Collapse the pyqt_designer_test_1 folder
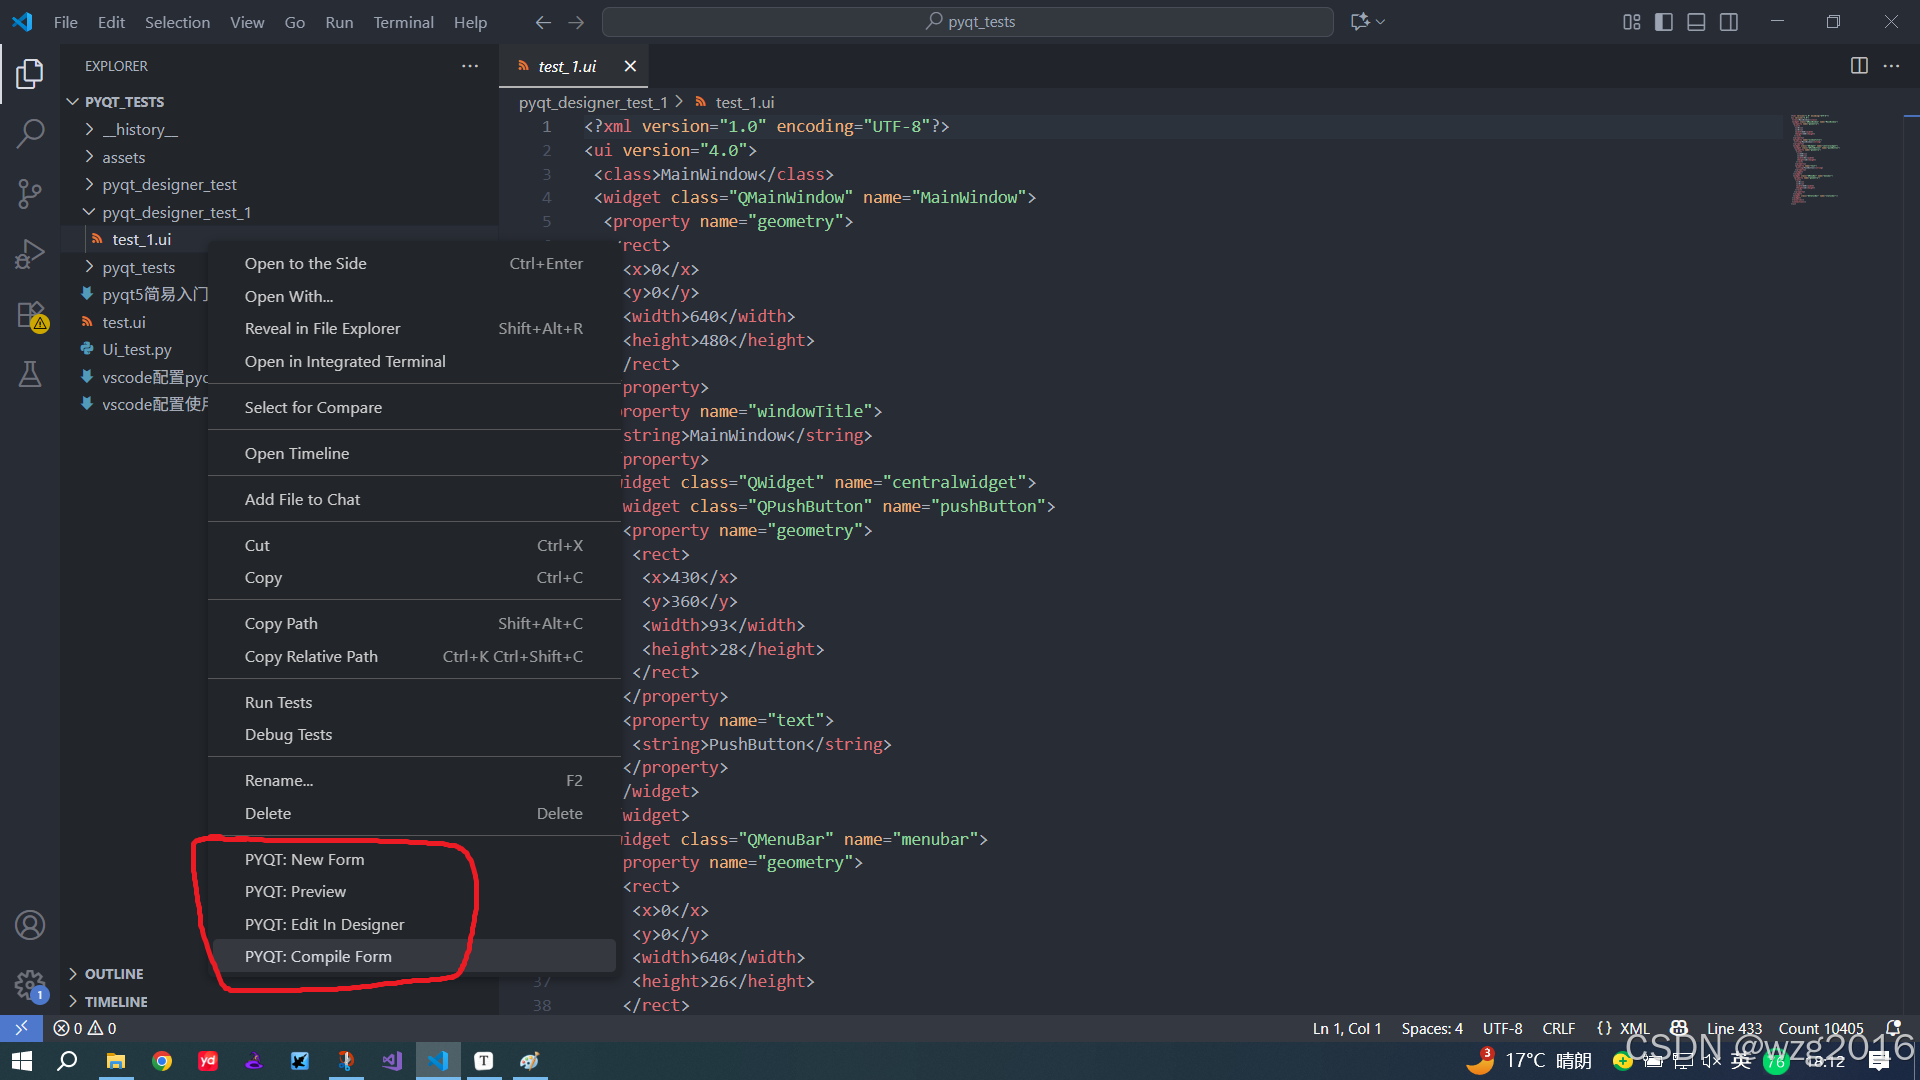Screen dimensions: 1920x1080 point(176,212)
